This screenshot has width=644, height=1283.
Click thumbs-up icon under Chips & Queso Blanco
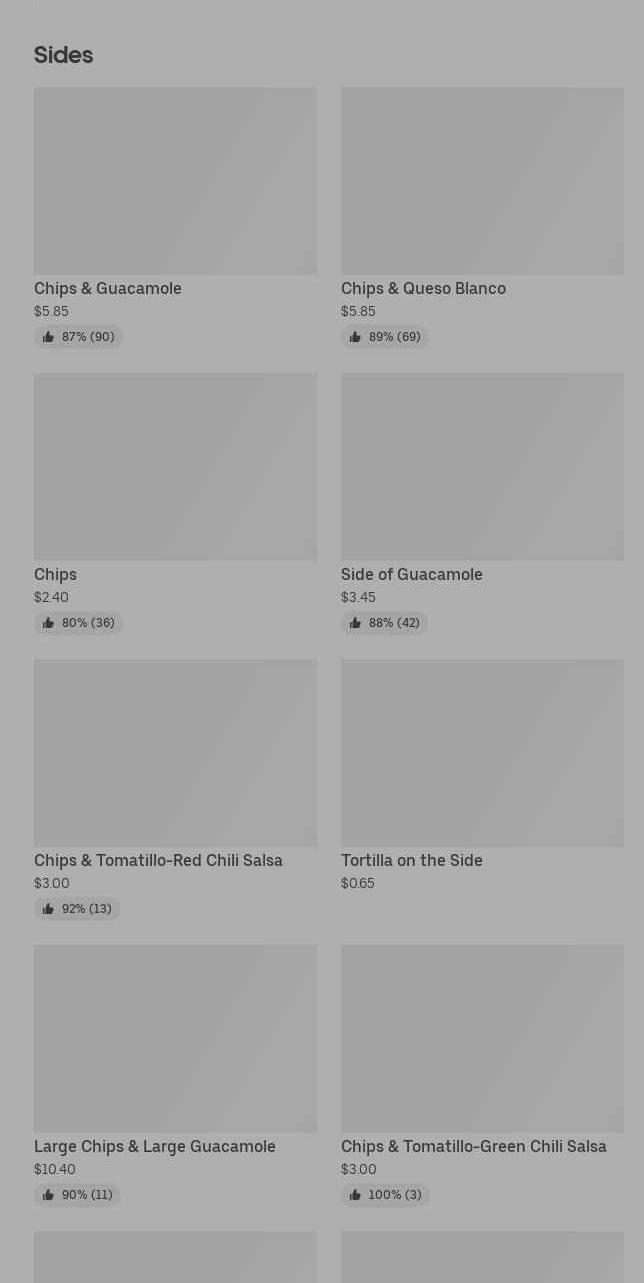[x=355, y=337]
